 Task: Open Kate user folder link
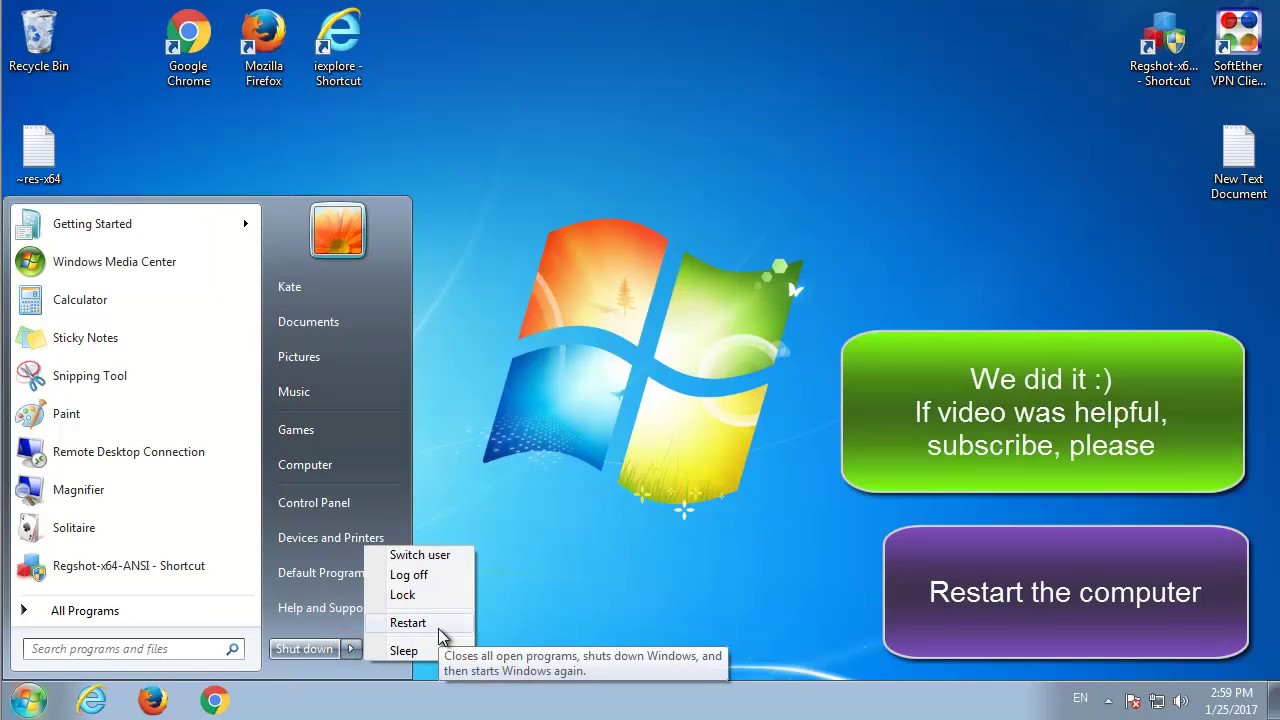point(289,287)
